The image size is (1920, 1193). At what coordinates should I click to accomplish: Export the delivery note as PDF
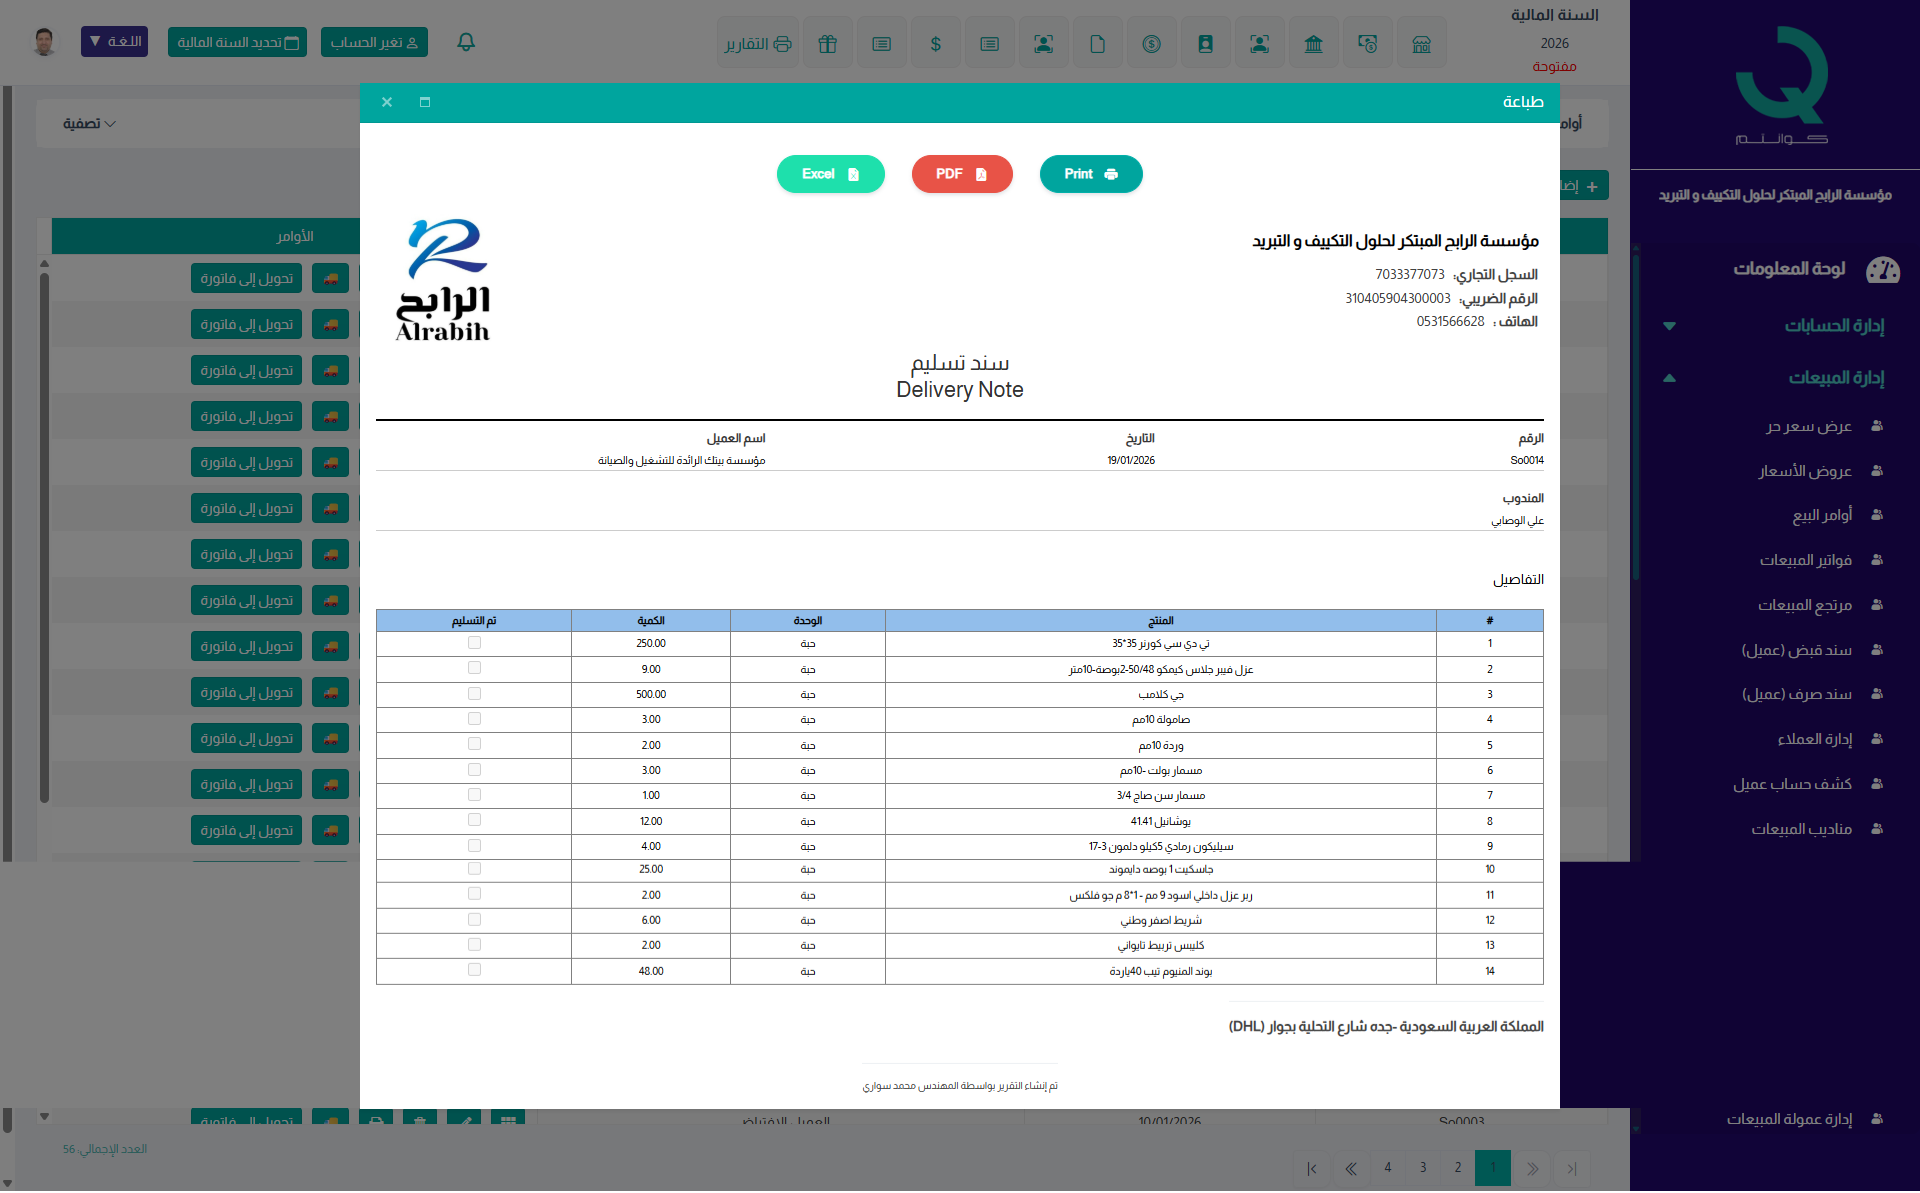coord(961,174)
